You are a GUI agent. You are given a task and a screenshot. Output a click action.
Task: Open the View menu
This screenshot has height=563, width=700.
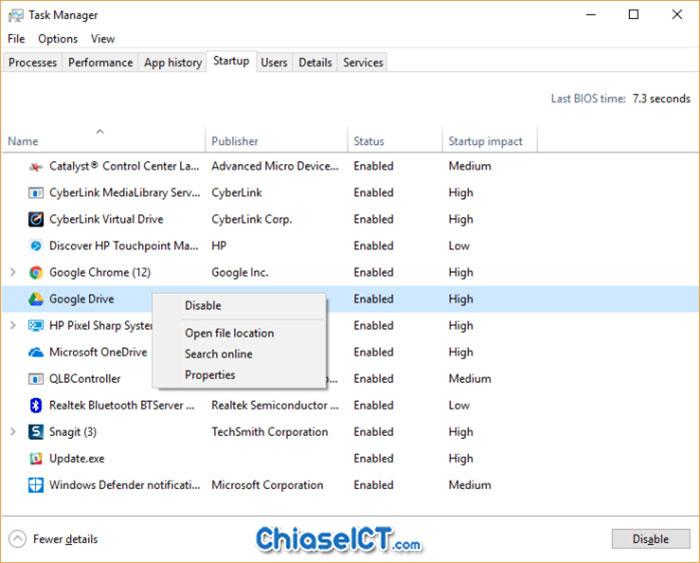point(103,39)
